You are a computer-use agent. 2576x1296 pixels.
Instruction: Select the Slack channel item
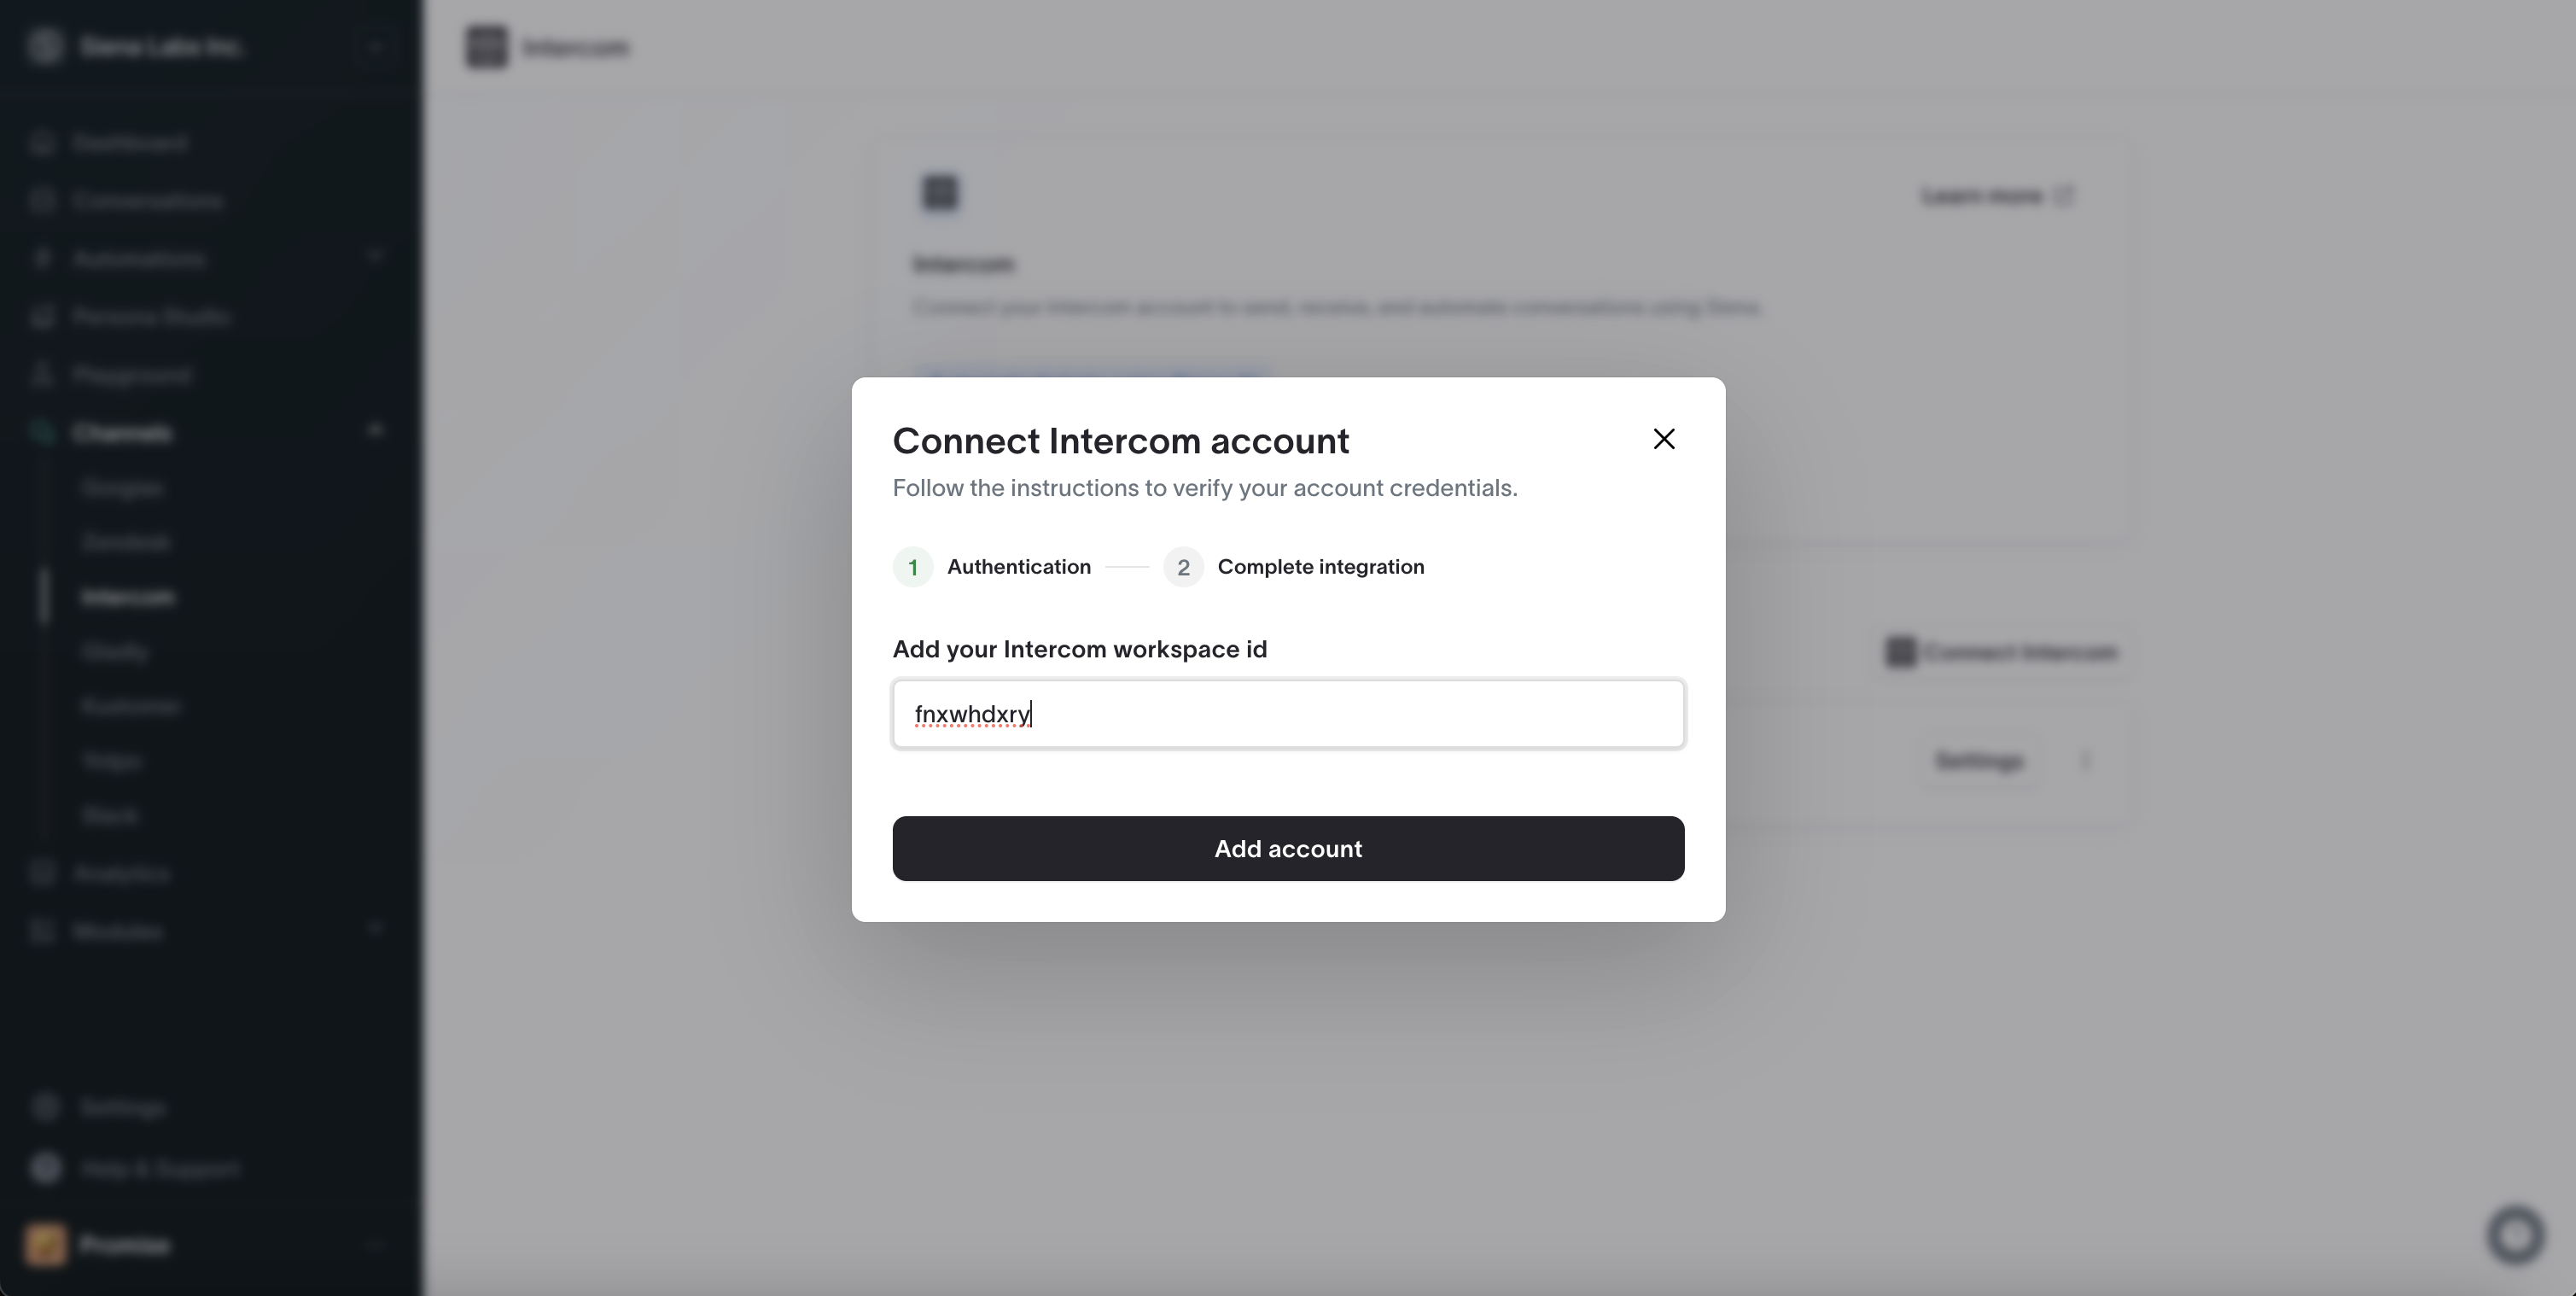pos(110,815)
